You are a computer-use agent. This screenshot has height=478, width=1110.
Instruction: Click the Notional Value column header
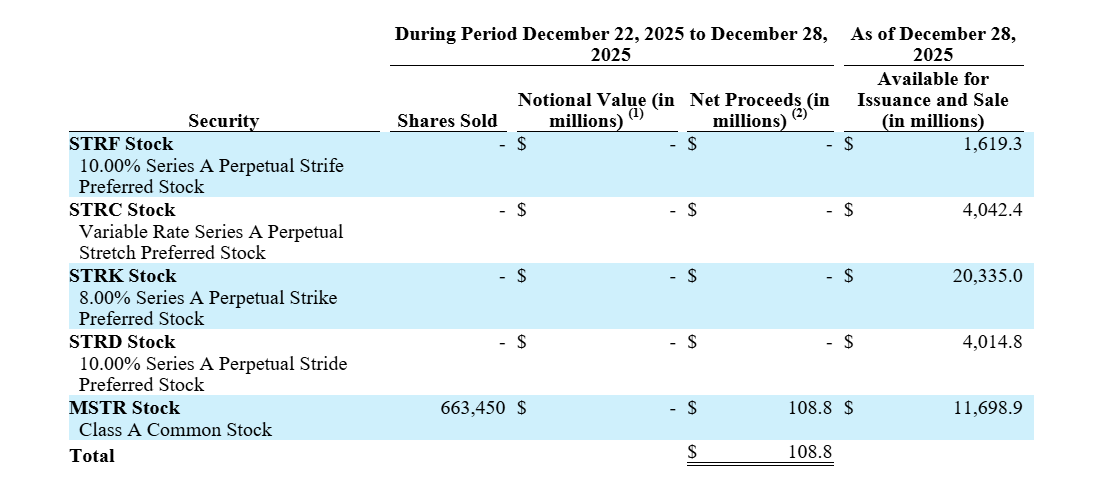(596, 110)
